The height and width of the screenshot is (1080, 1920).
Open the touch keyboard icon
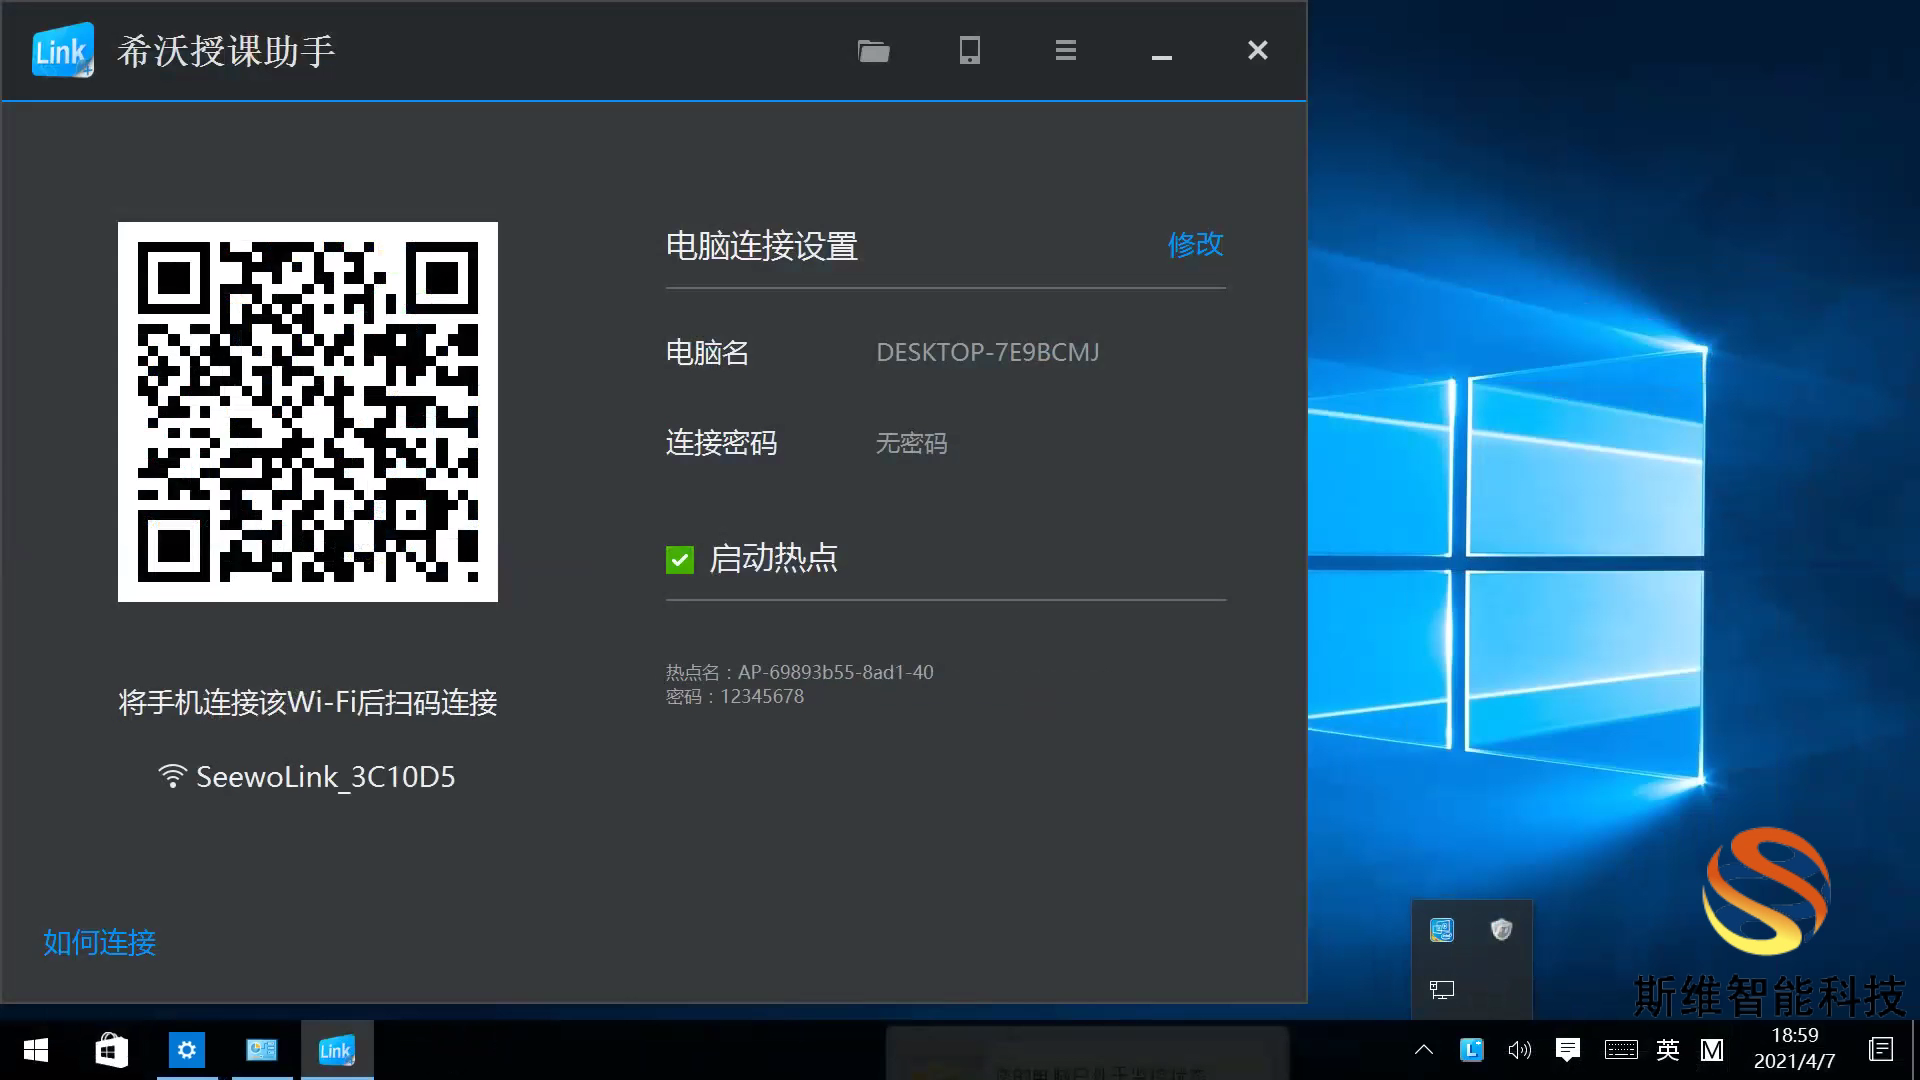1621,1050
